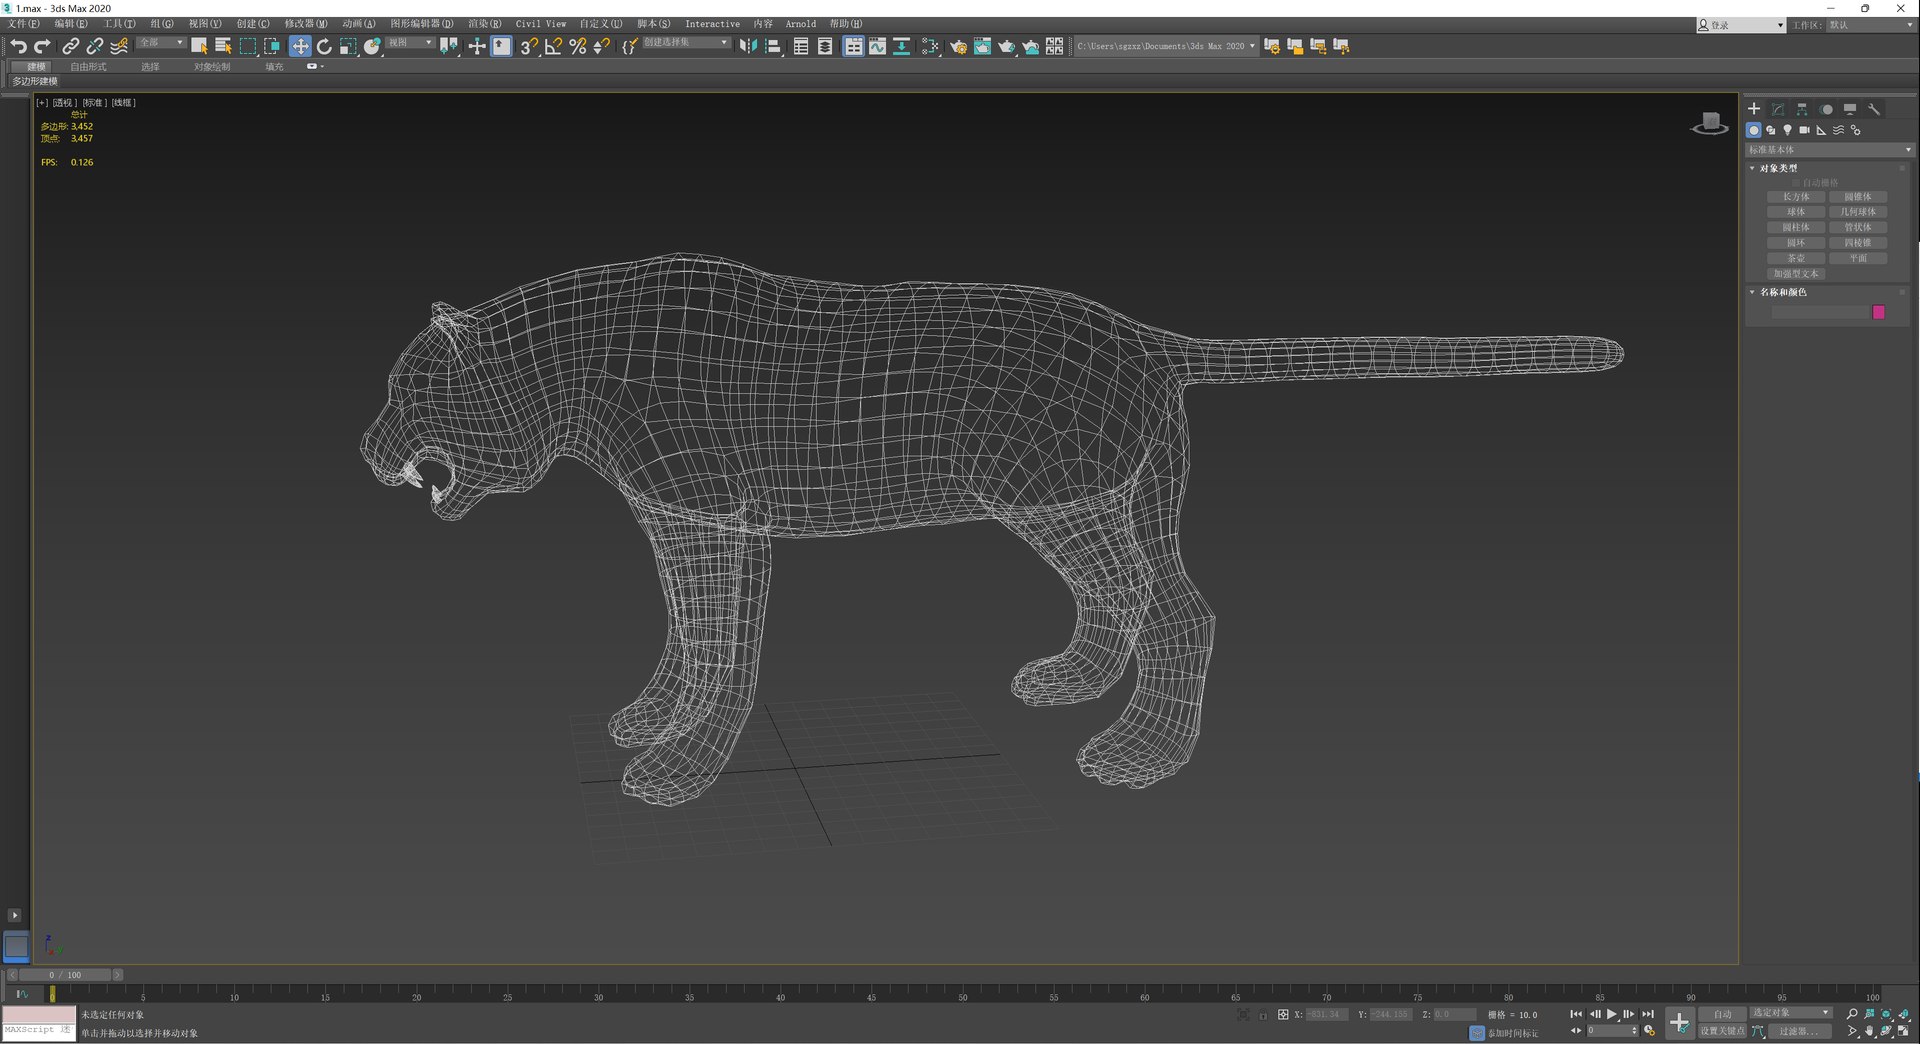1920x1044 pixels.
Task: Click the 0 / 100 time slider
Action: click(65, 975)
